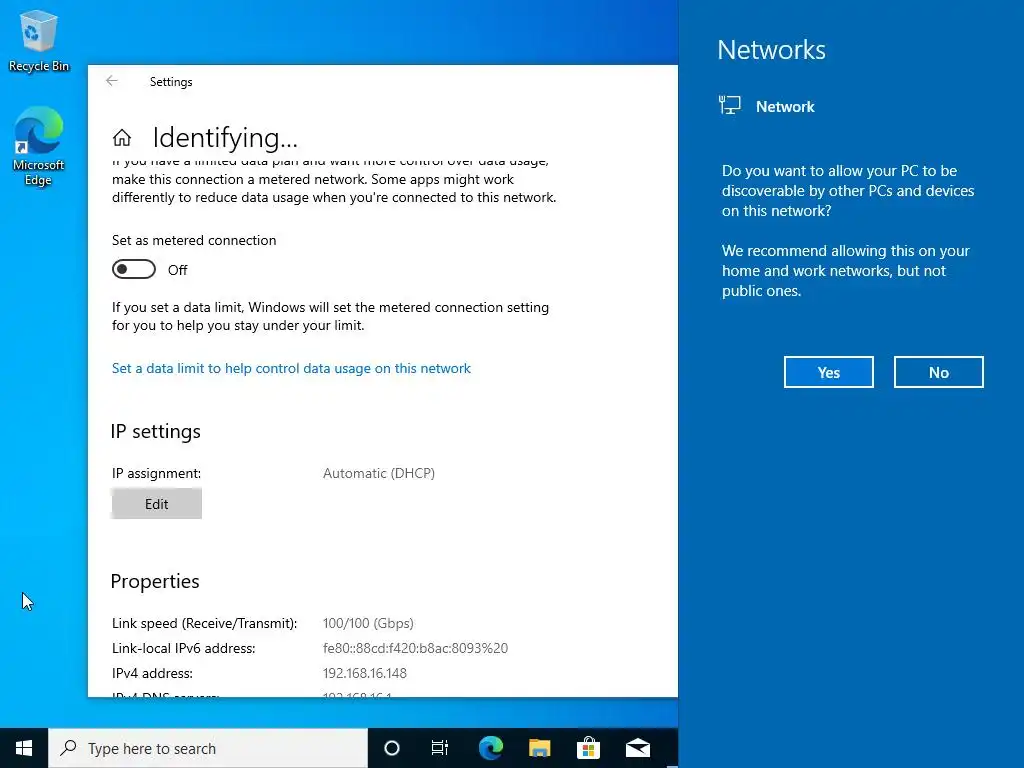1024x768 pixels.
Task: Click the Edit button under IP assignment
Action: (x=157, y=504)
